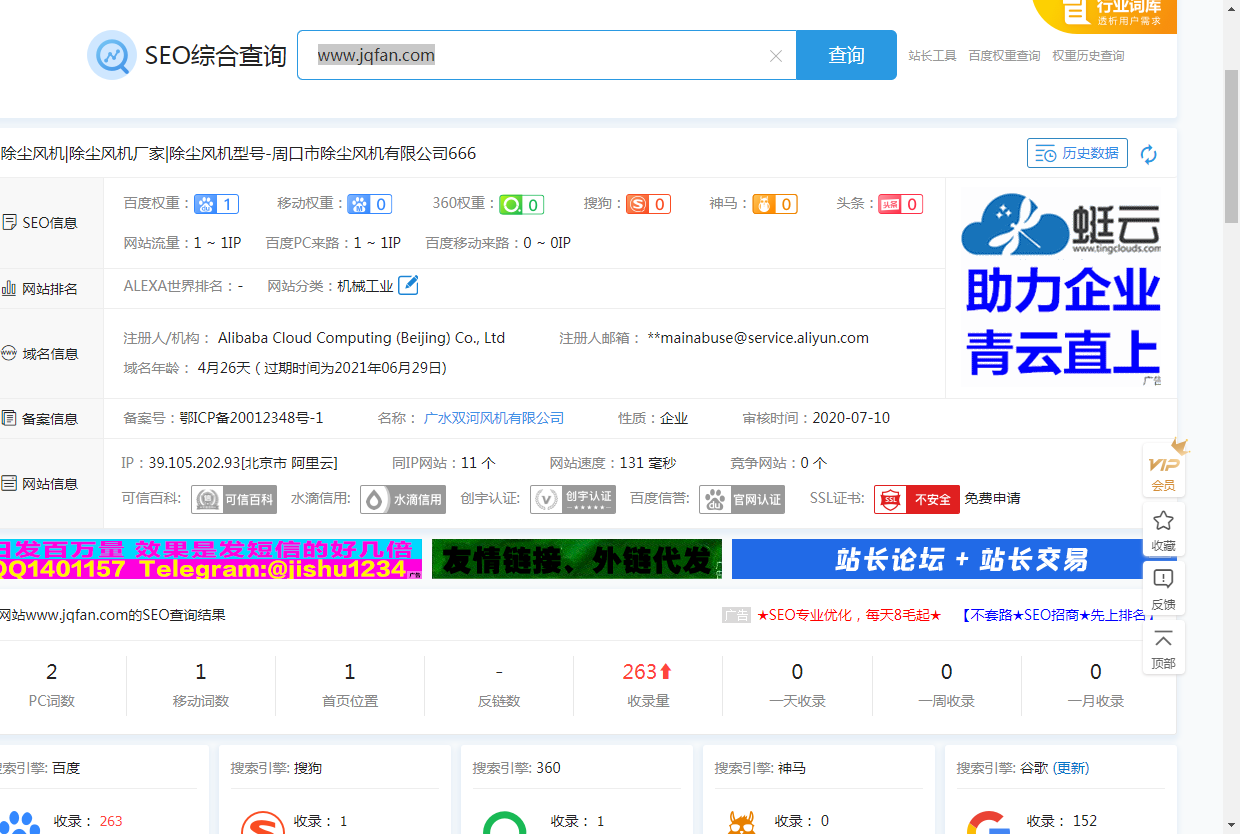Click the 免费申请 SSL link
Image resolution: width=1240 pixels, height=834 pixels.
tap(992, 498)
